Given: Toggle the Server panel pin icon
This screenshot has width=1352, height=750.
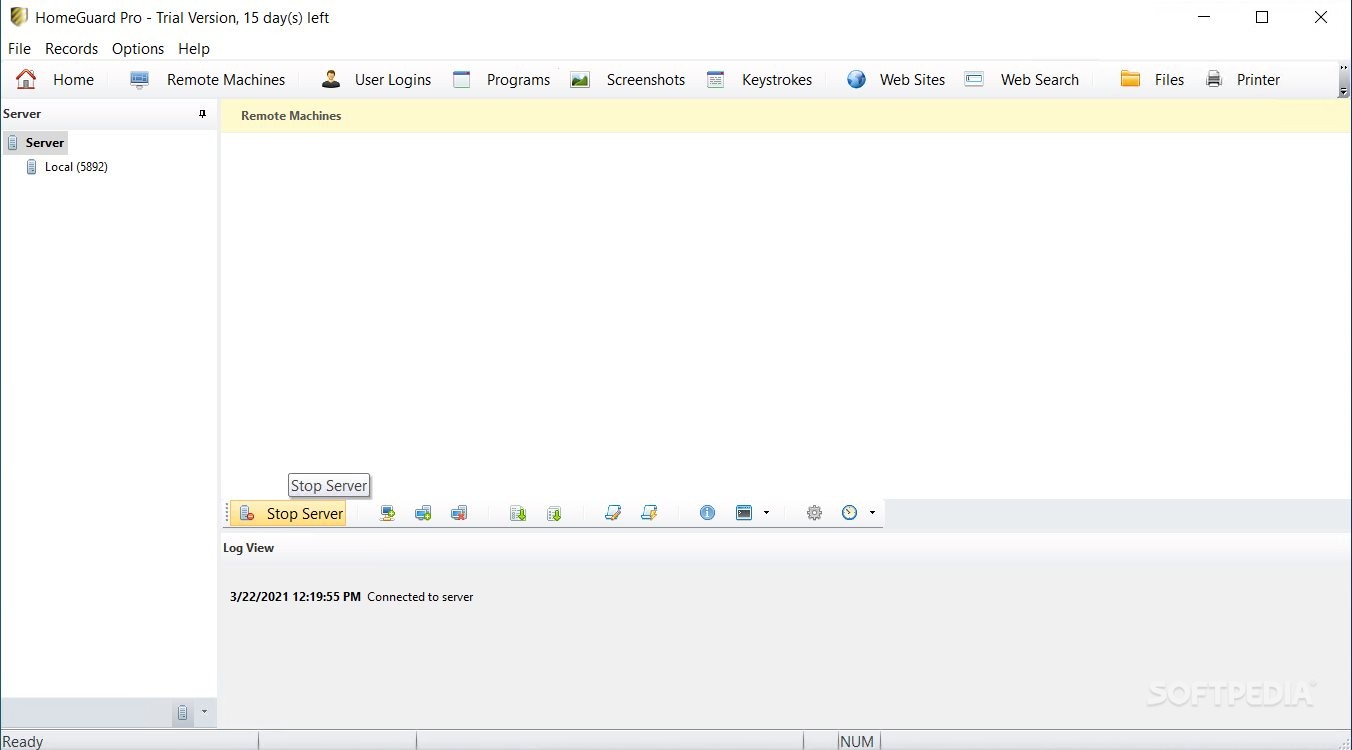Looking at the screenshot, I should [x=202, y=114].
